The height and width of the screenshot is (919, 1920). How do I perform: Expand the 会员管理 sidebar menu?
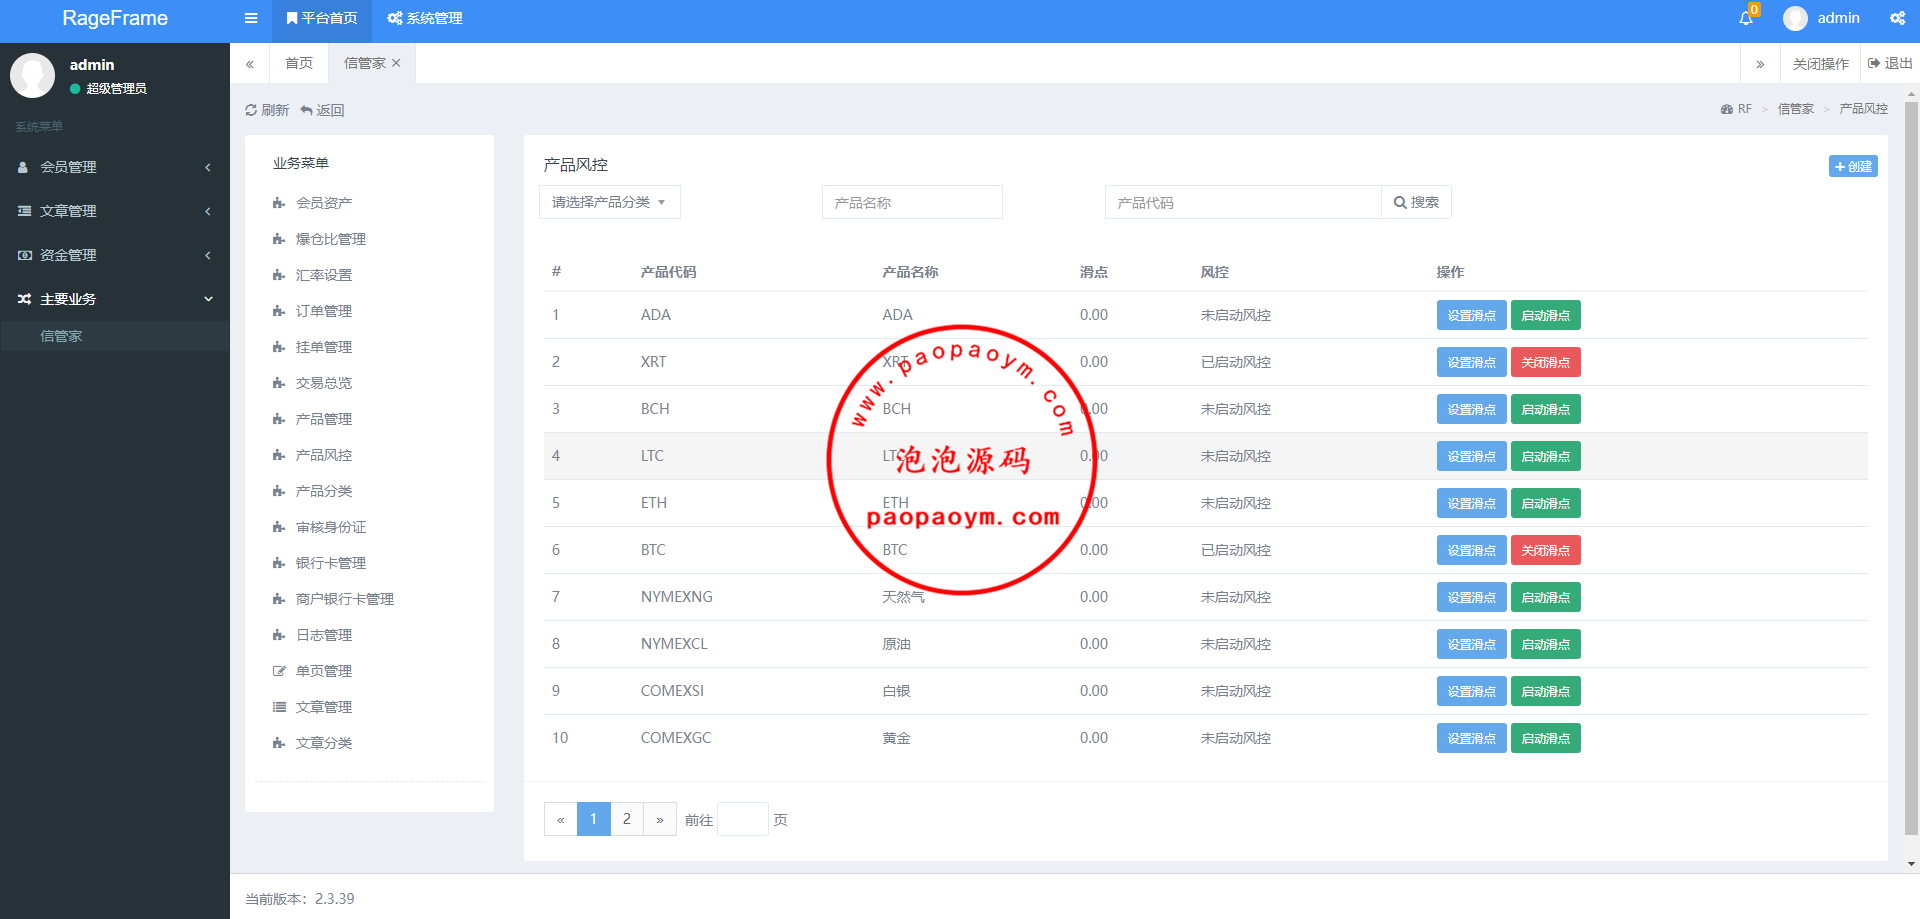click(x=114, y=167)
